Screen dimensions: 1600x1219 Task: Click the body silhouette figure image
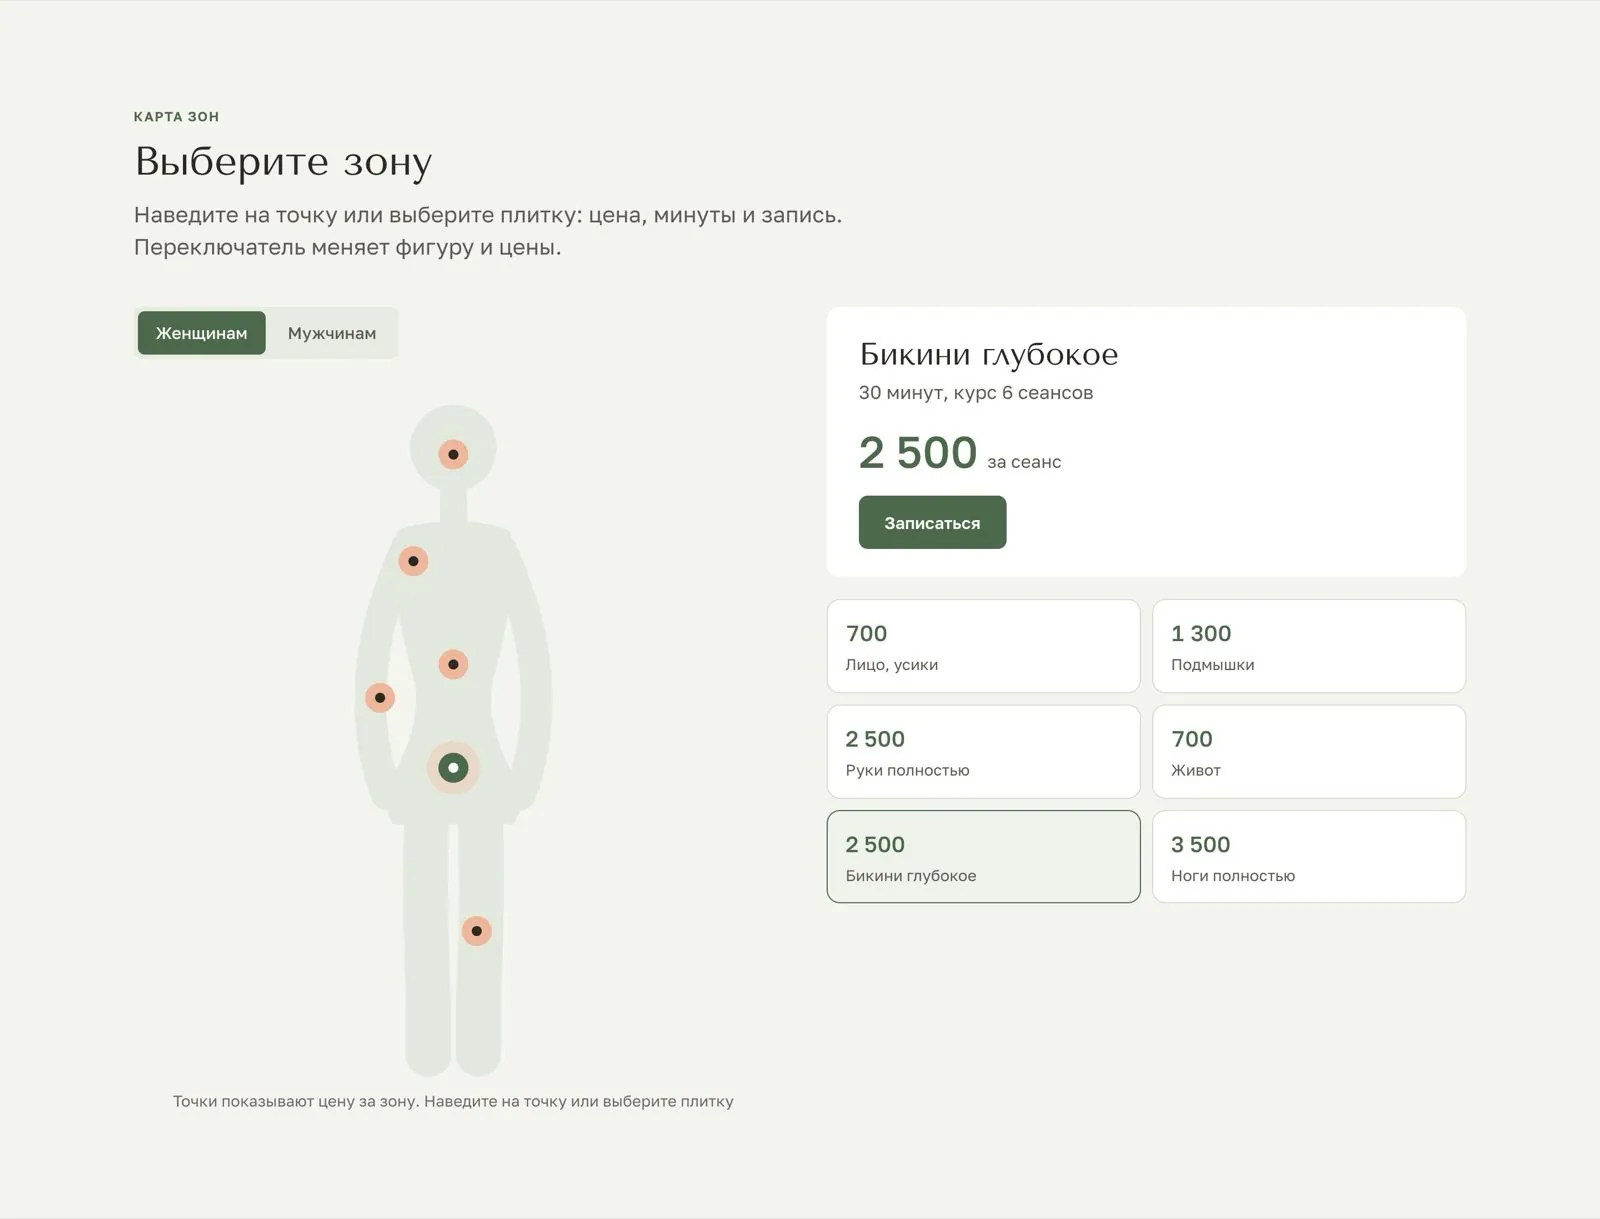(453, 740)
